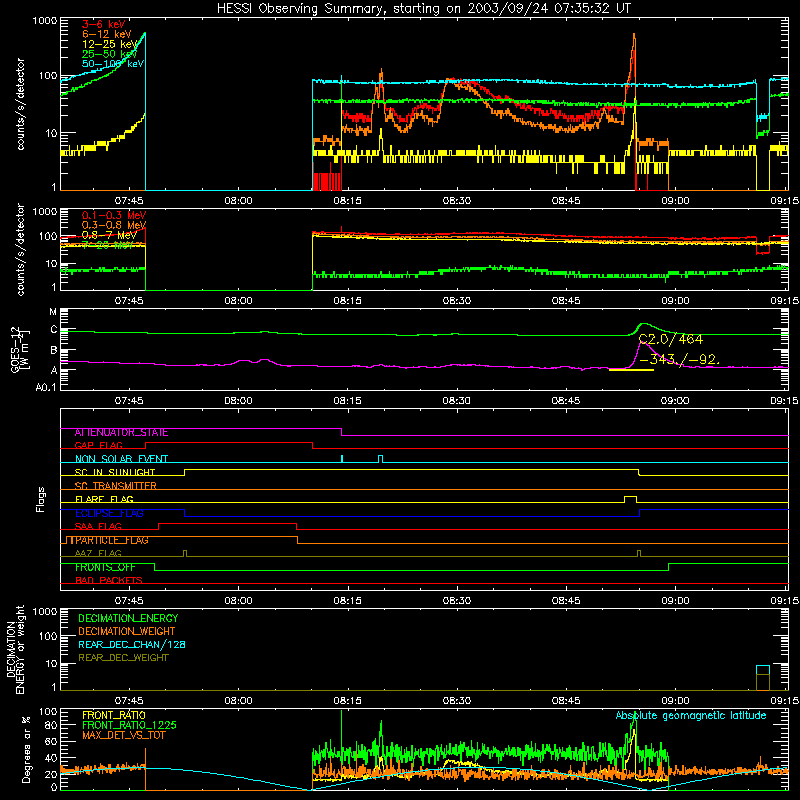Select the REAR_DEC_CHAN/128 legend label
This screenshot has height=800, width=800.
132,645
